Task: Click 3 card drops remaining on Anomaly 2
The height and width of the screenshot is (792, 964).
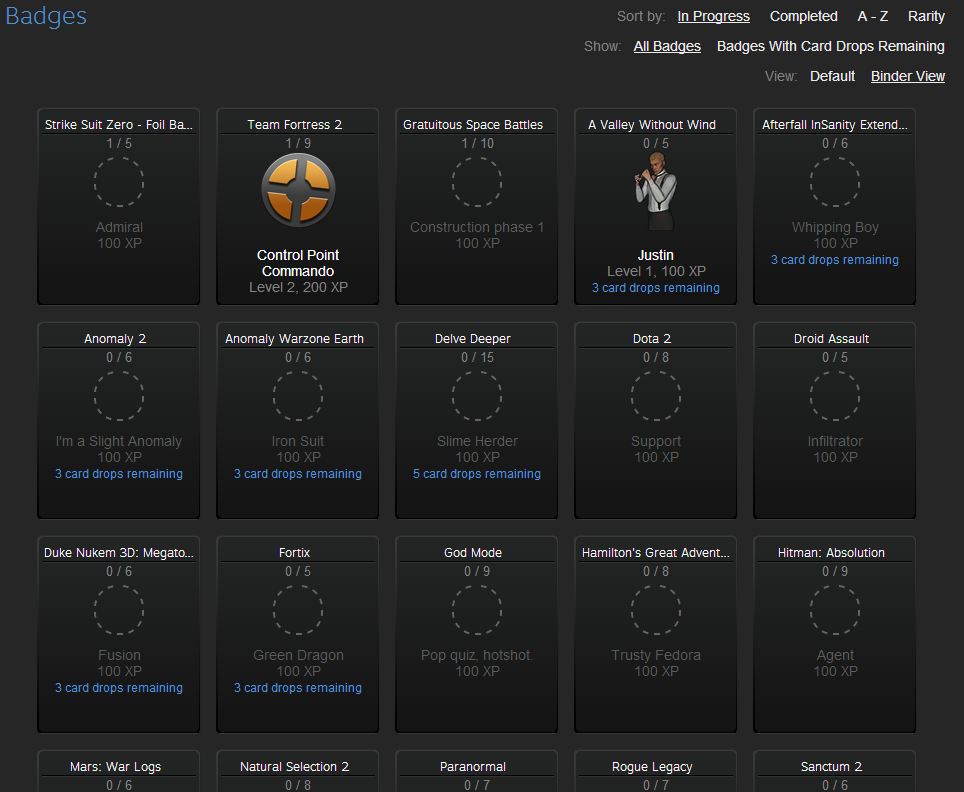Action: pos(119,474)
